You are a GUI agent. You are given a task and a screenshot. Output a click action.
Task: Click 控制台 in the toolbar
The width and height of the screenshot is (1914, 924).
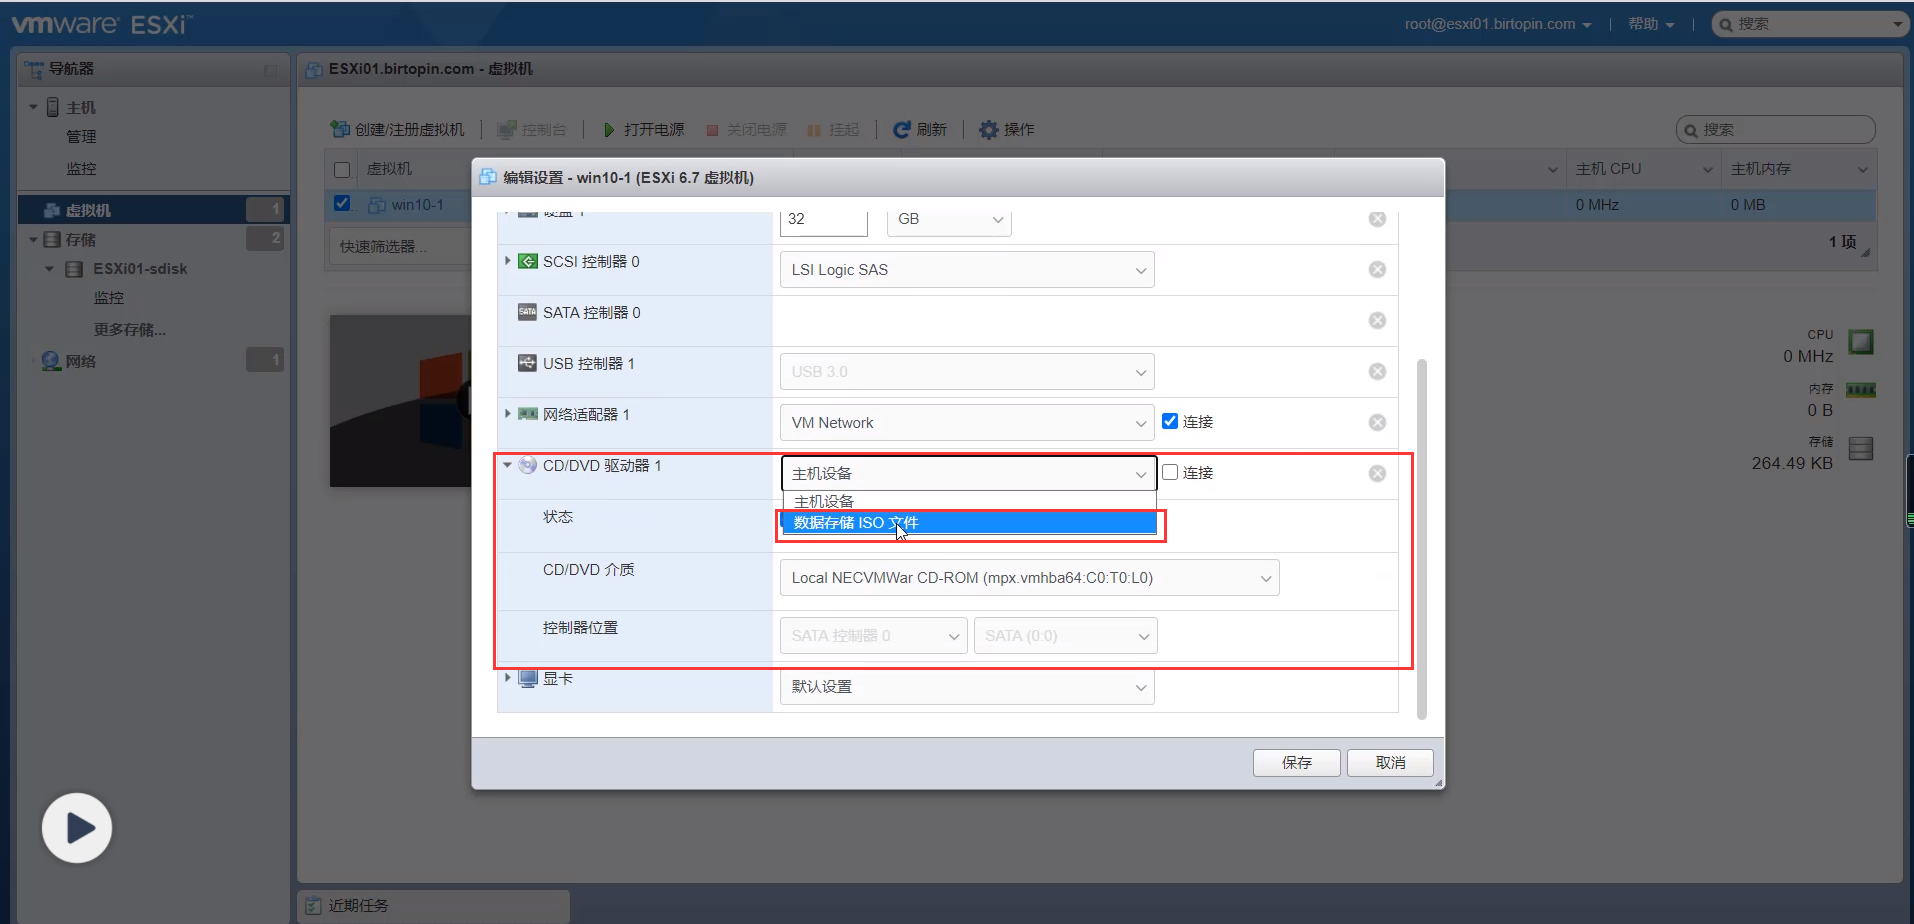[532, 129]
